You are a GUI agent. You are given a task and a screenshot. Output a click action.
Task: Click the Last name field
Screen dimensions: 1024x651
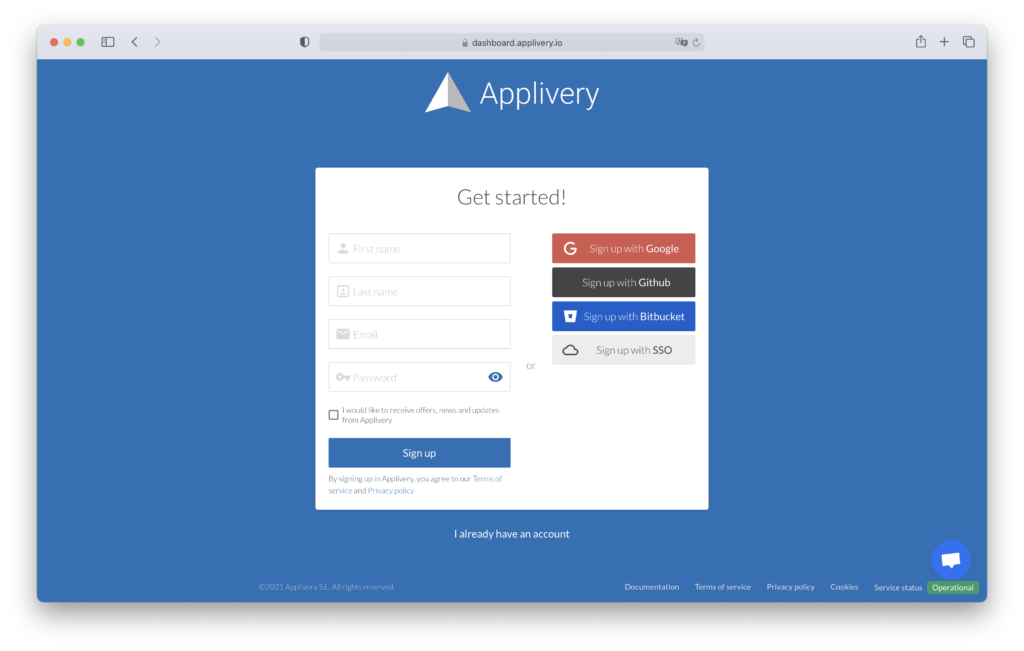coord(419,291)
